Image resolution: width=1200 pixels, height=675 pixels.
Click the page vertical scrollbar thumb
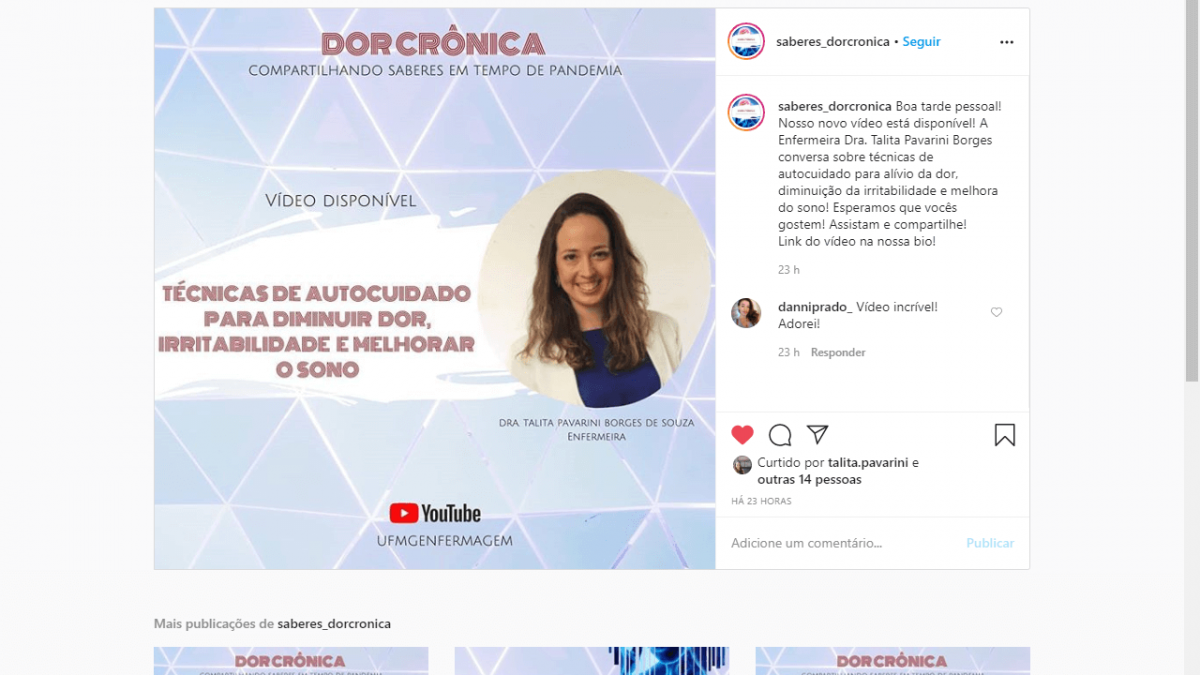tap(1191, 190)
